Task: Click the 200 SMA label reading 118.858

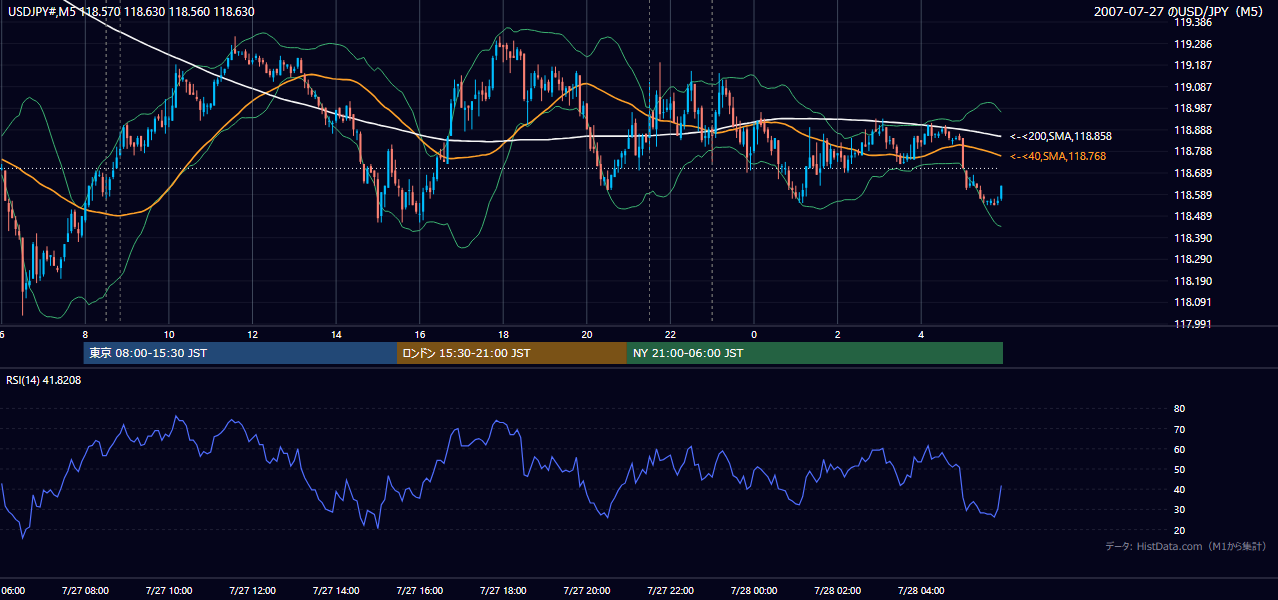Action: point(1060,136)
